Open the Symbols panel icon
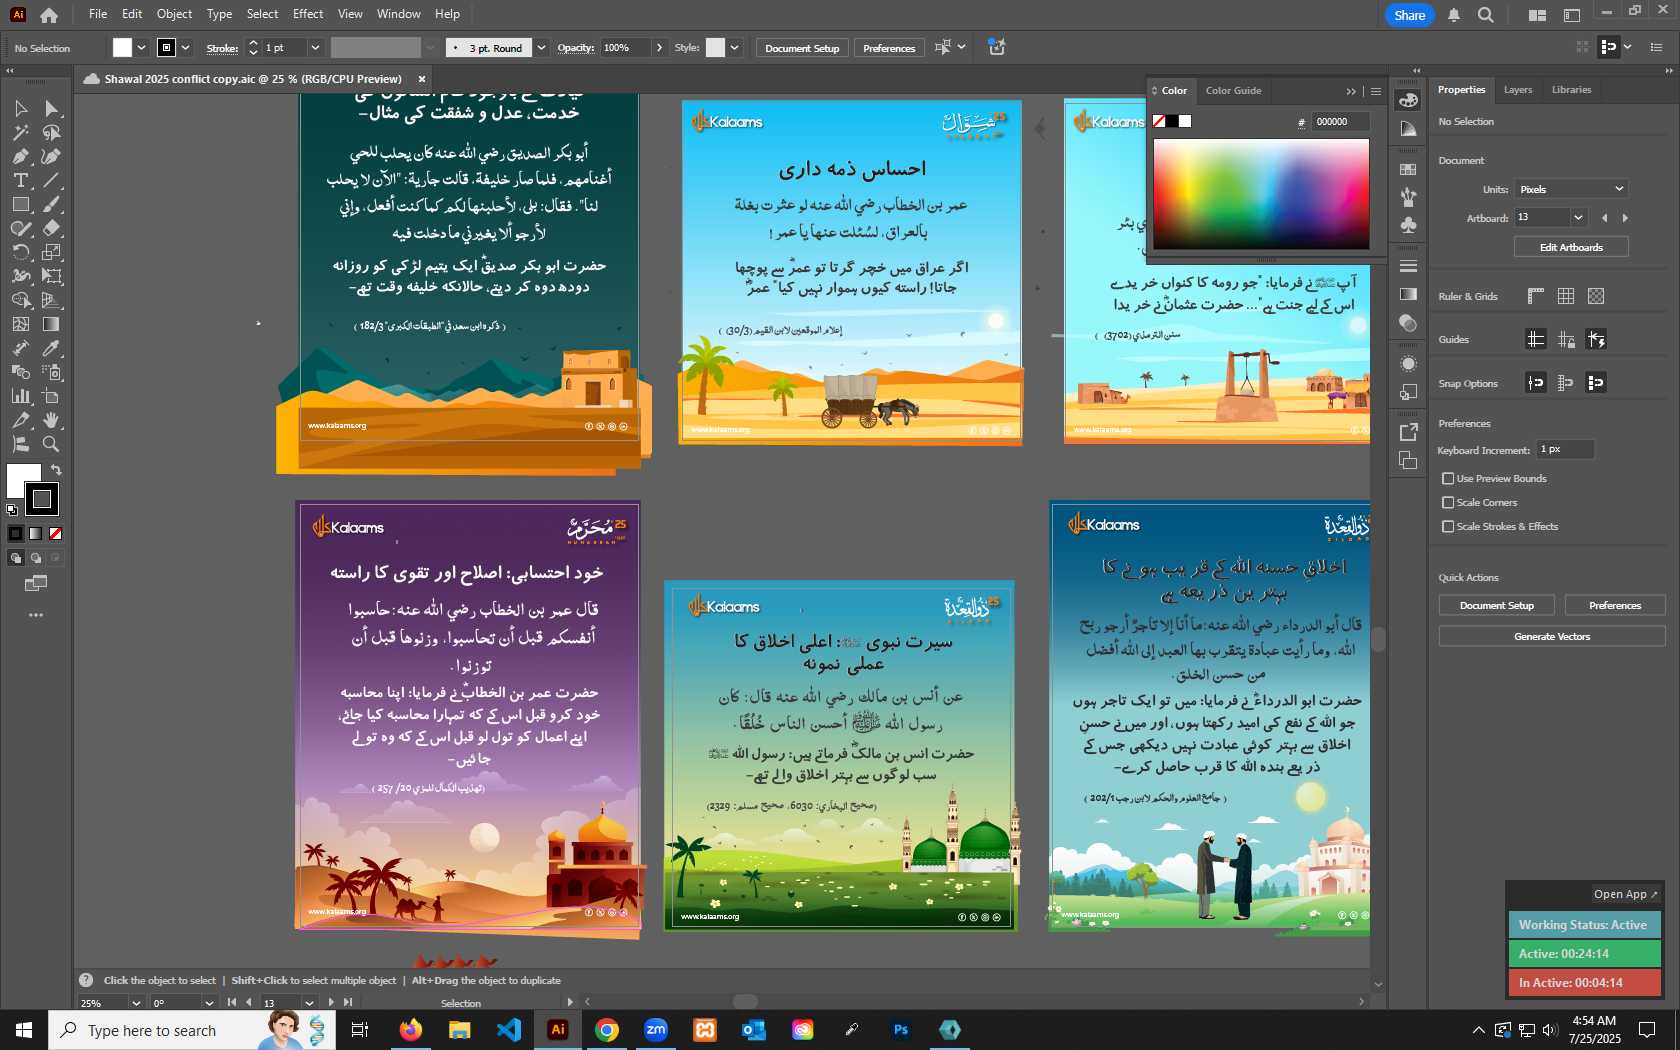1680x1050 pixels. [1409, 225]
